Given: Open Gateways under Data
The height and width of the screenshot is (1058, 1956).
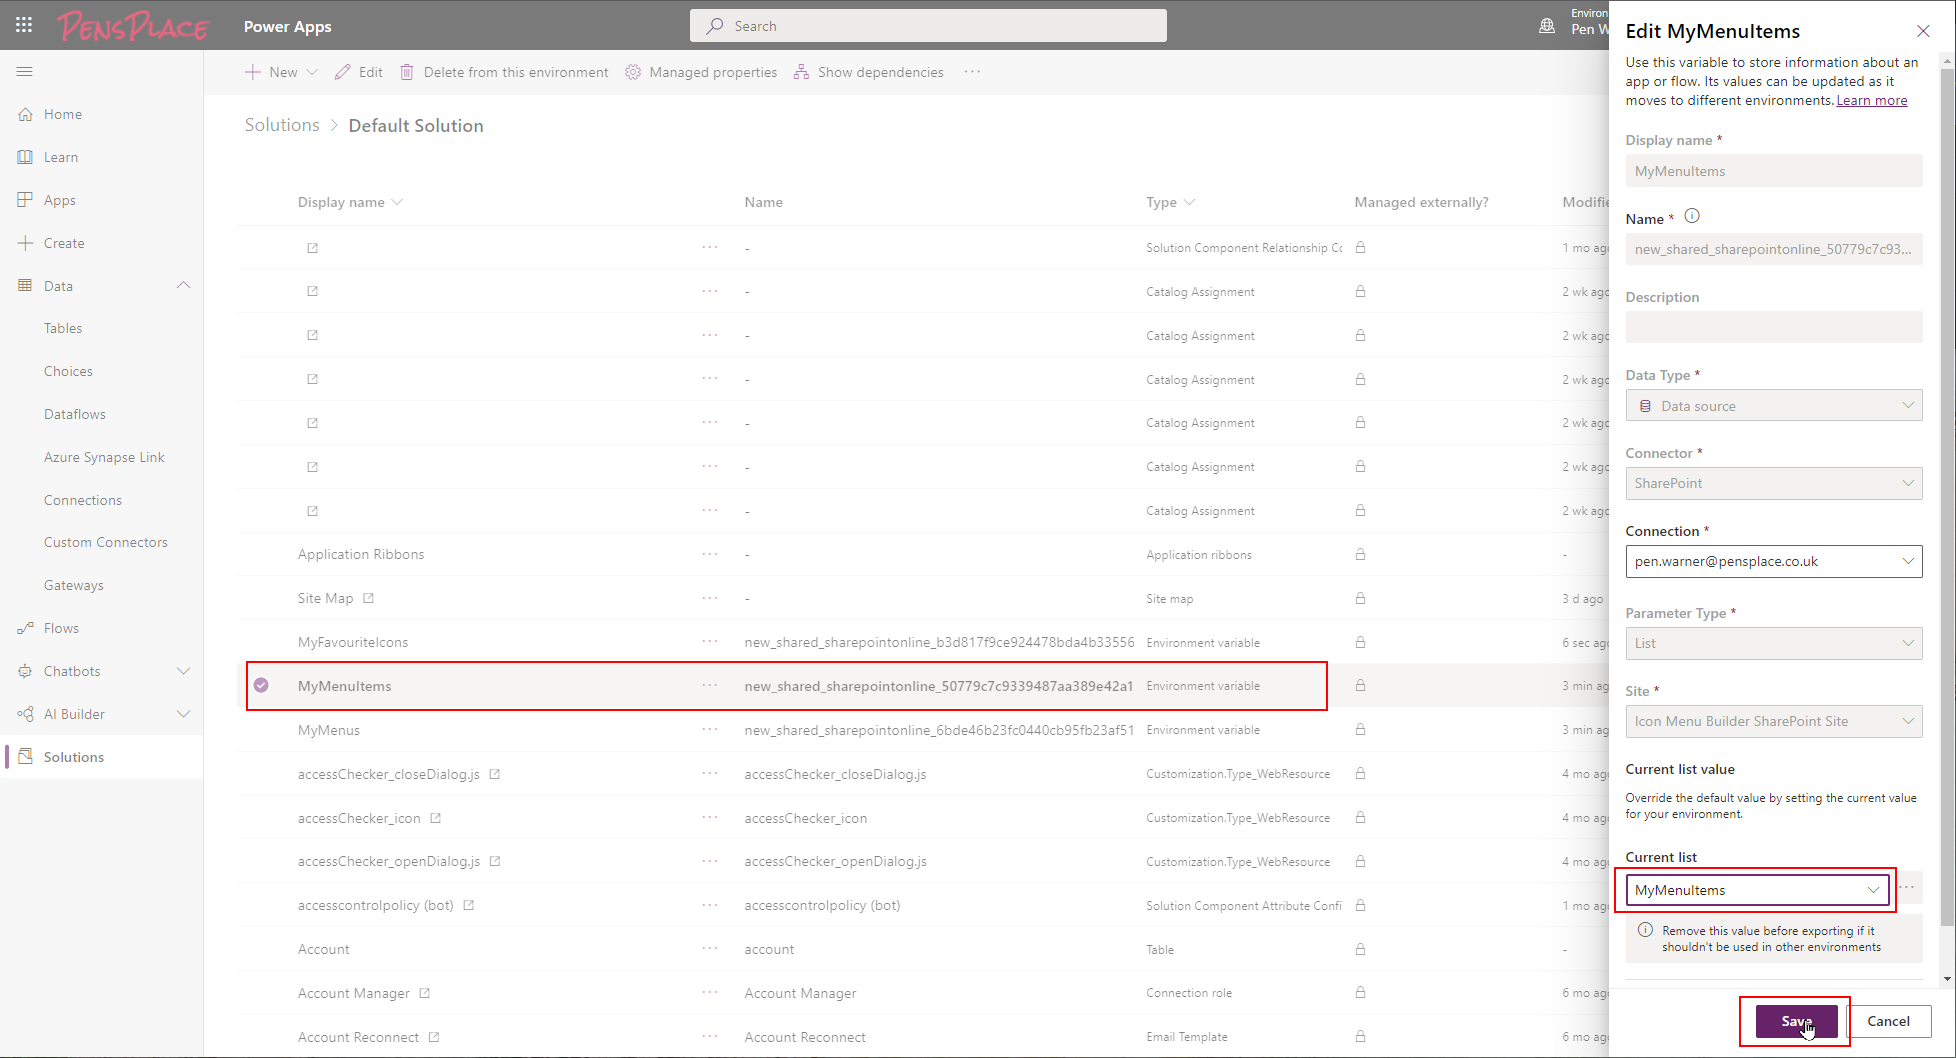Looking at the screenshot, I should tap(74, 585).
